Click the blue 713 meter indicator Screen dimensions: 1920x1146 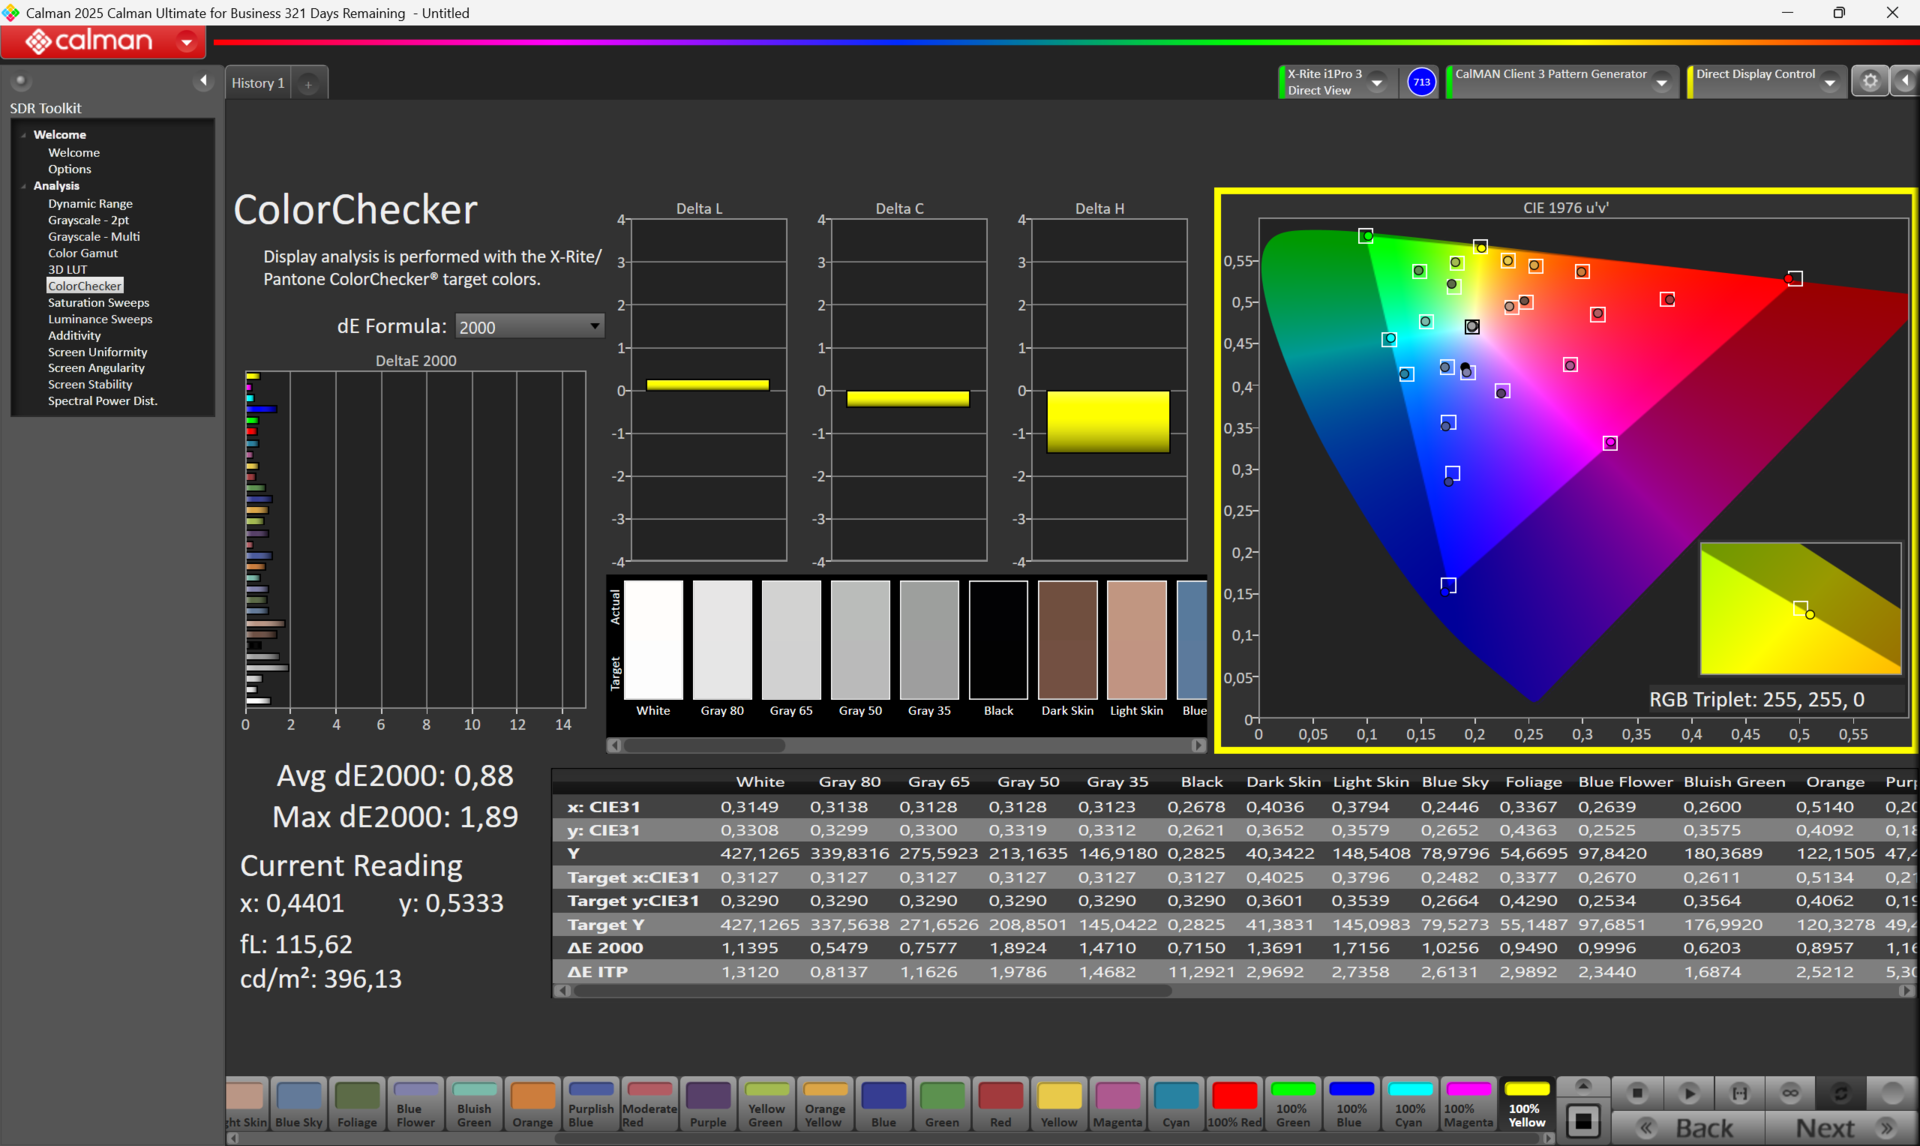click(1421, 82)
